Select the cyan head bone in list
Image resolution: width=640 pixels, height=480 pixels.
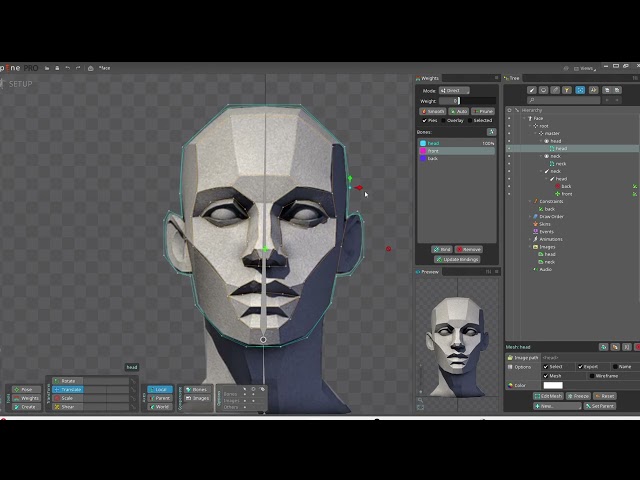click(457, 143)
